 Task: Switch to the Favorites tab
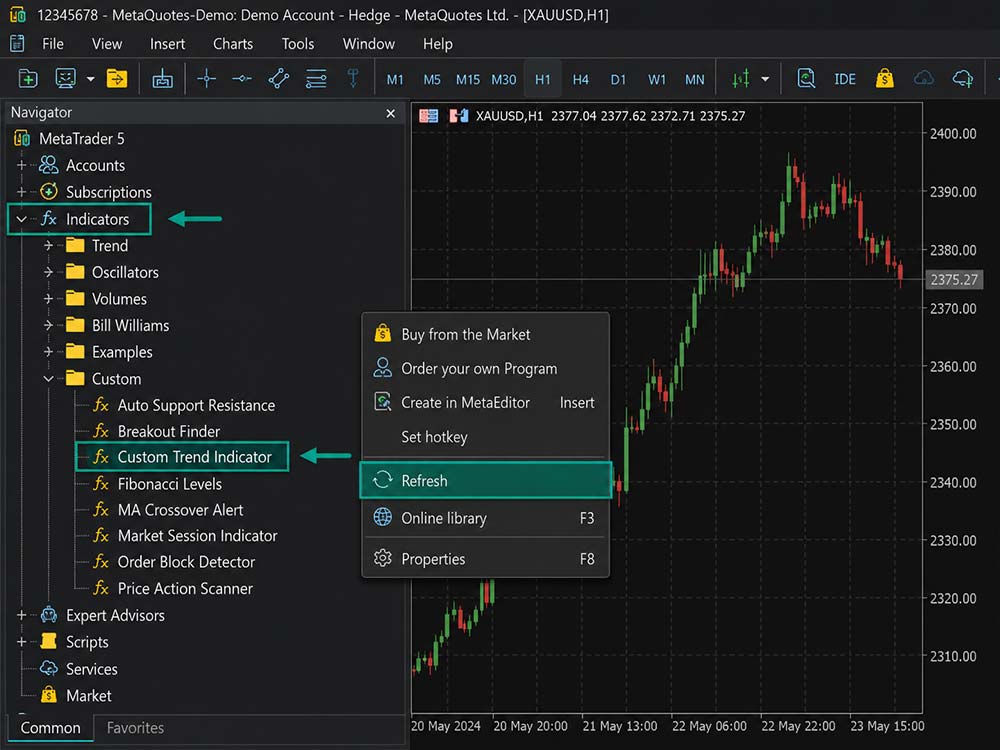point(135,728)
